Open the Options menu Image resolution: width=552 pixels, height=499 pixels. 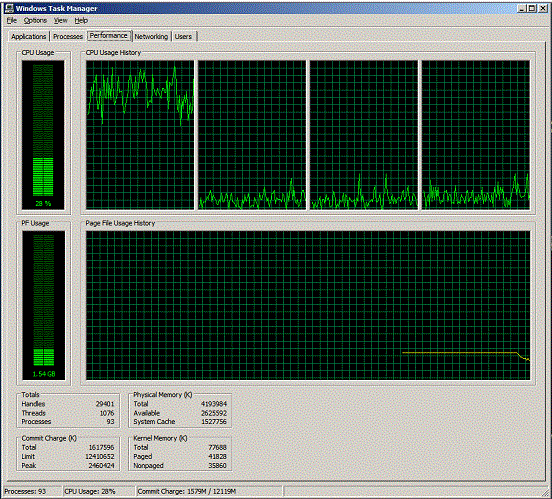35,20
